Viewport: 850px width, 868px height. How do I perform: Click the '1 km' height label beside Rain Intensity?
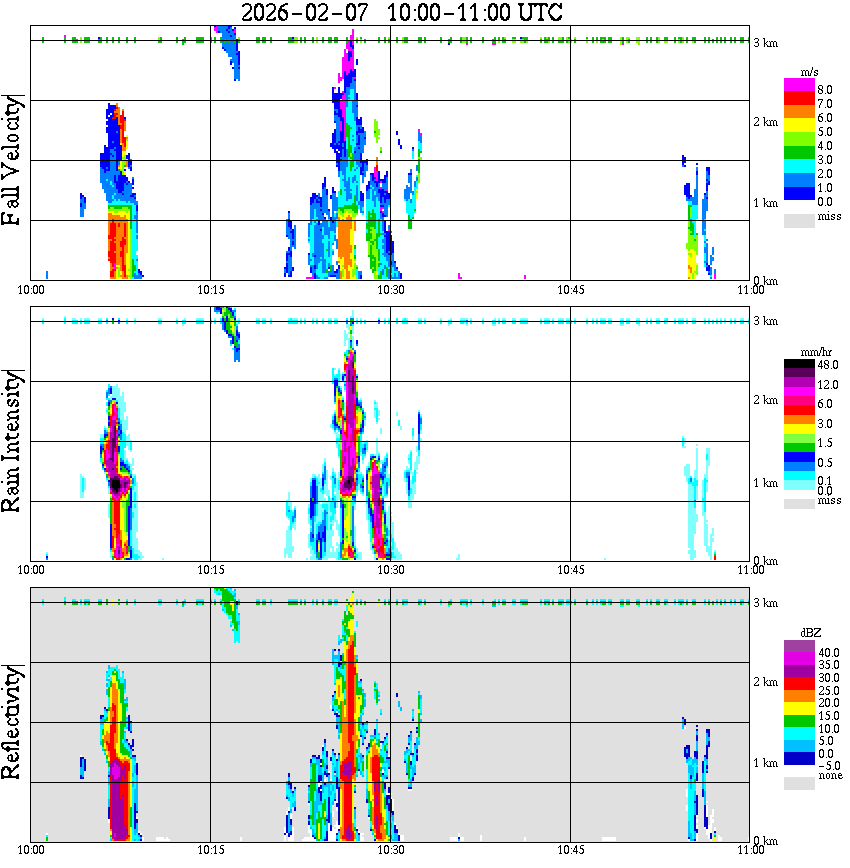click(x=765, y=483)
